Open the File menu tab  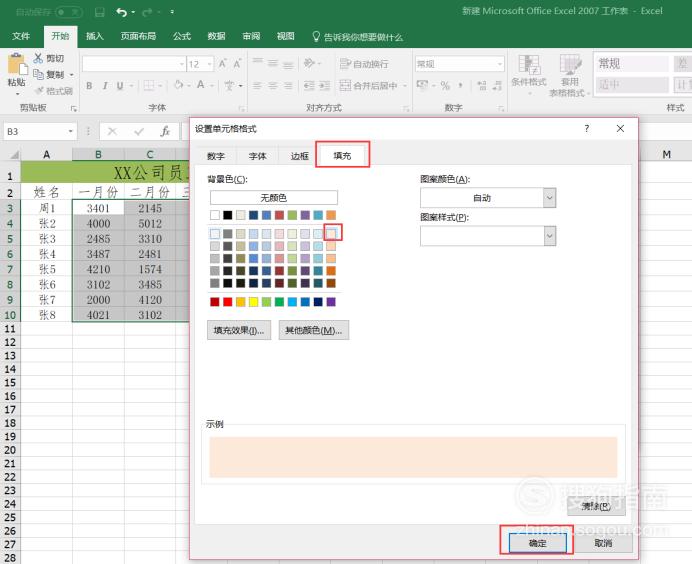pos(21,36)
